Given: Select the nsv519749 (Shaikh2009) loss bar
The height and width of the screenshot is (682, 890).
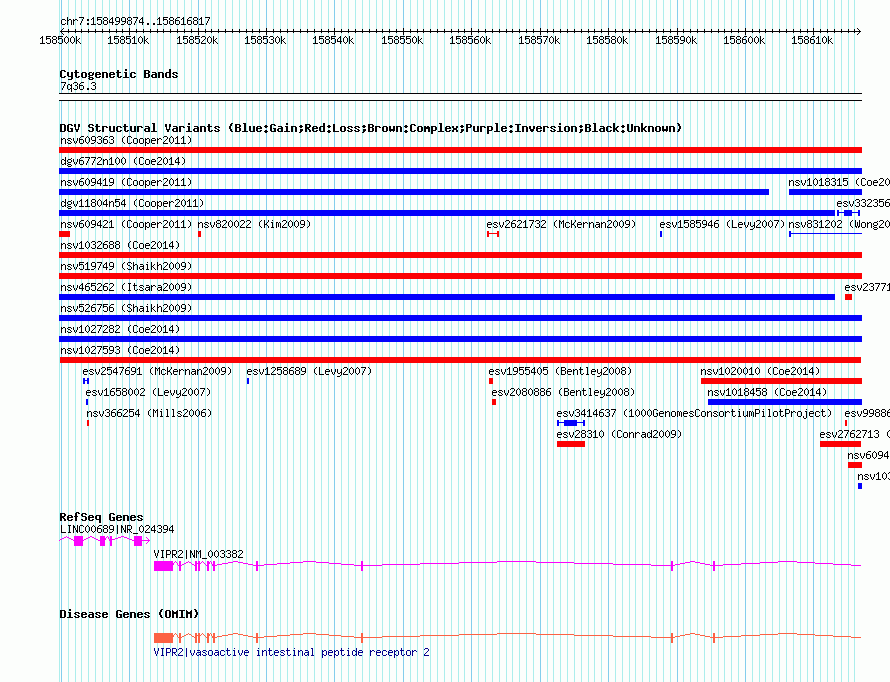Looking at the screenshot, I should 460,276.
